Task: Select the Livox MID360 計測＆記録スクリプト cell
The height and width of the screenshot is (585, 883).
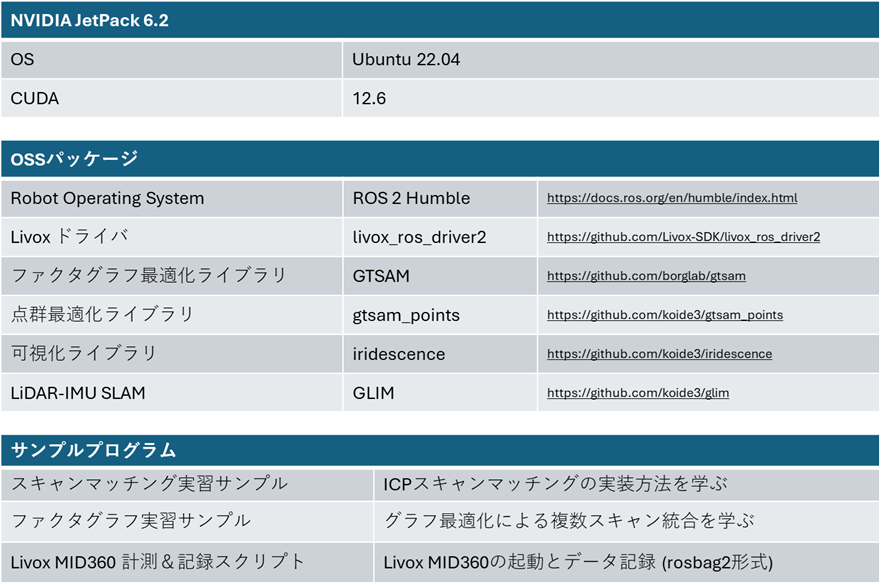Action: point(157,562)
